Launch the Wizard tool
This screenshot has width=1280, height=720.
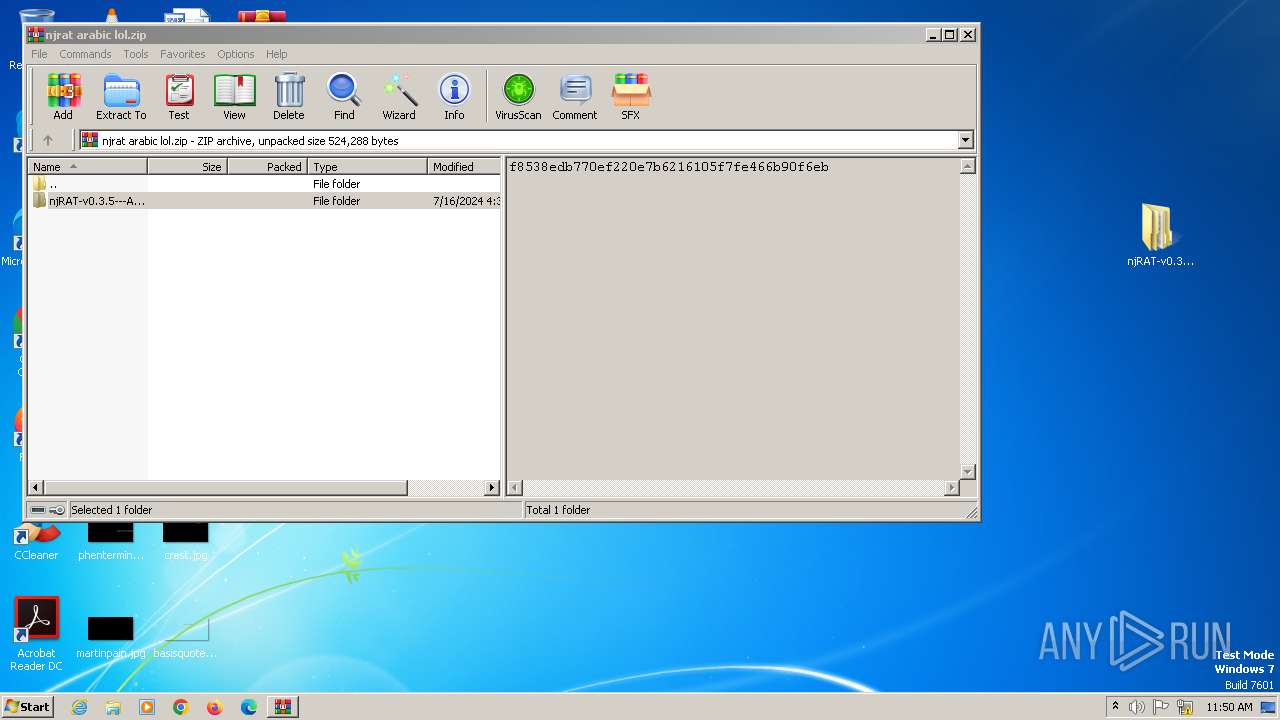(x=399, y=97)
